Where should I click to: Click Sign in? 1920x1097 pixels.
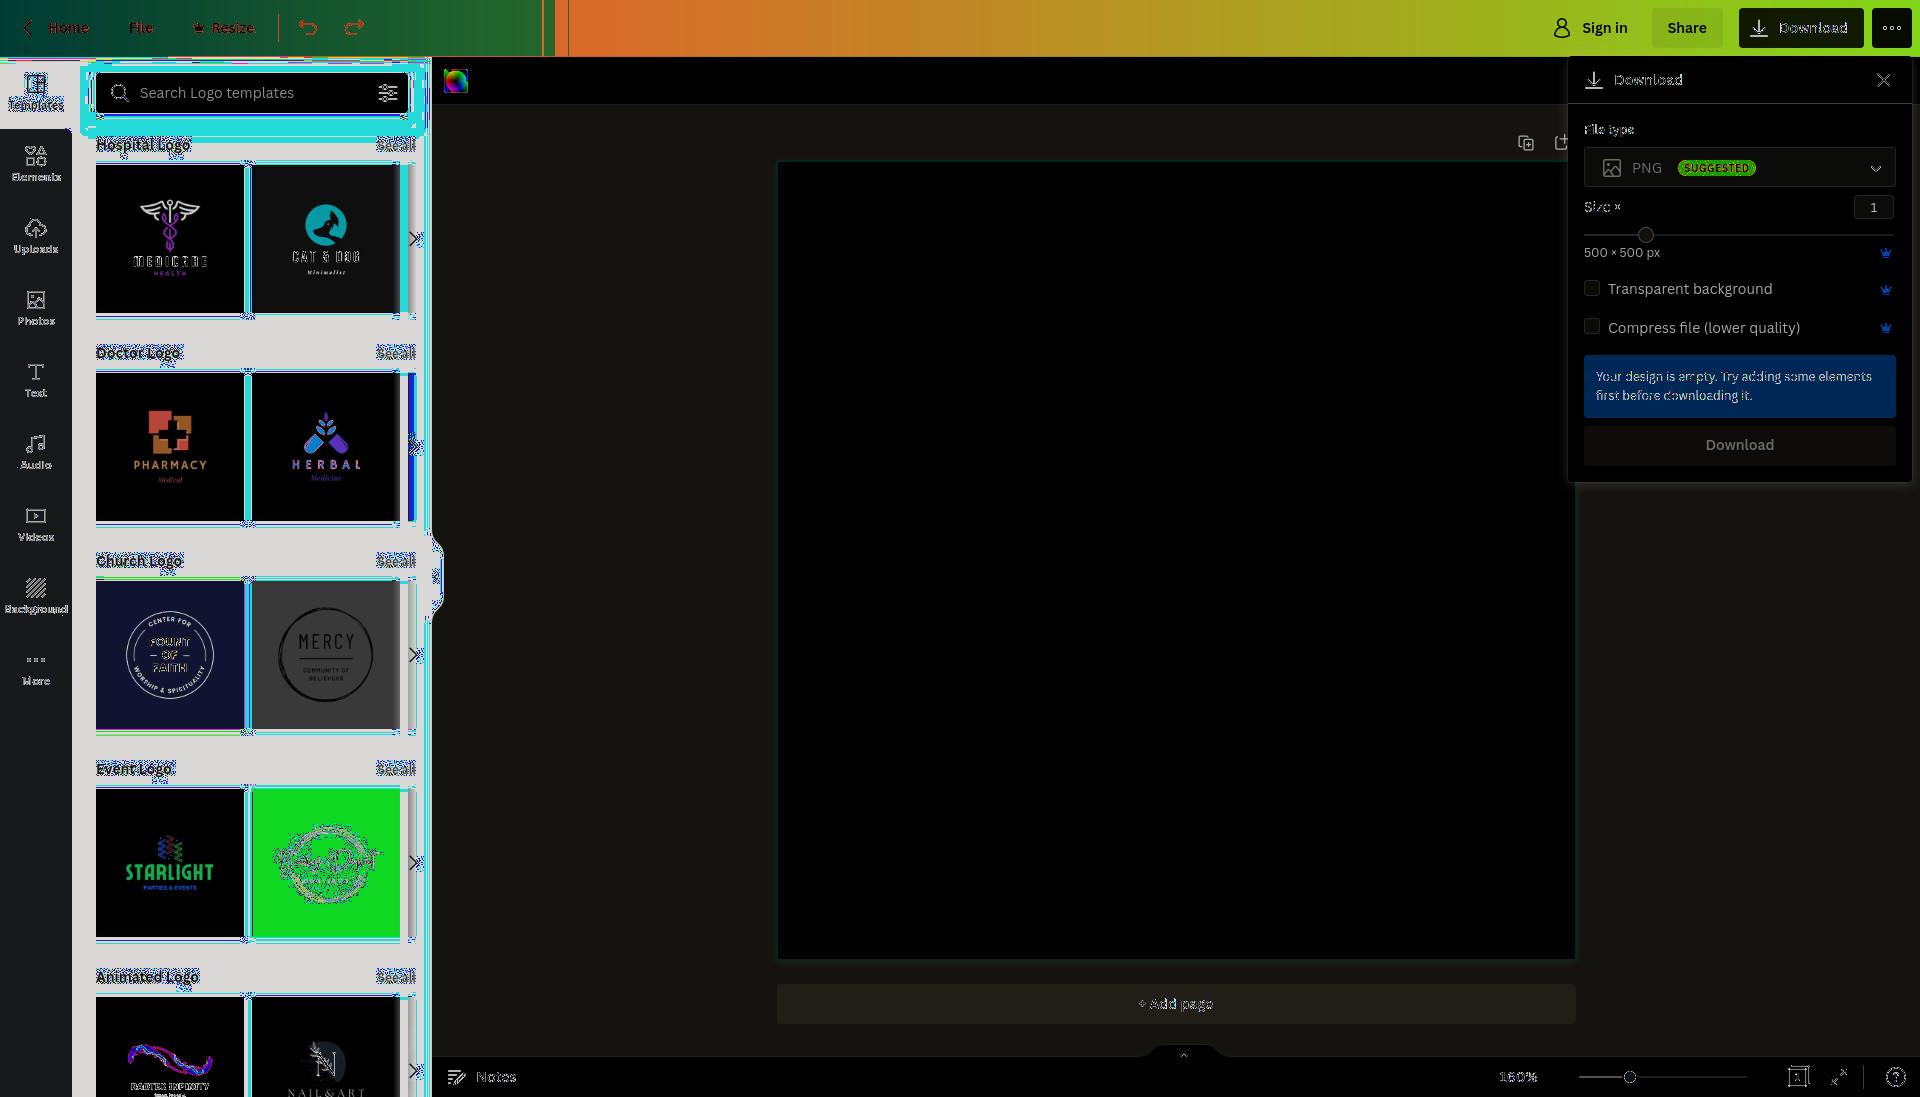[1590, 28]
